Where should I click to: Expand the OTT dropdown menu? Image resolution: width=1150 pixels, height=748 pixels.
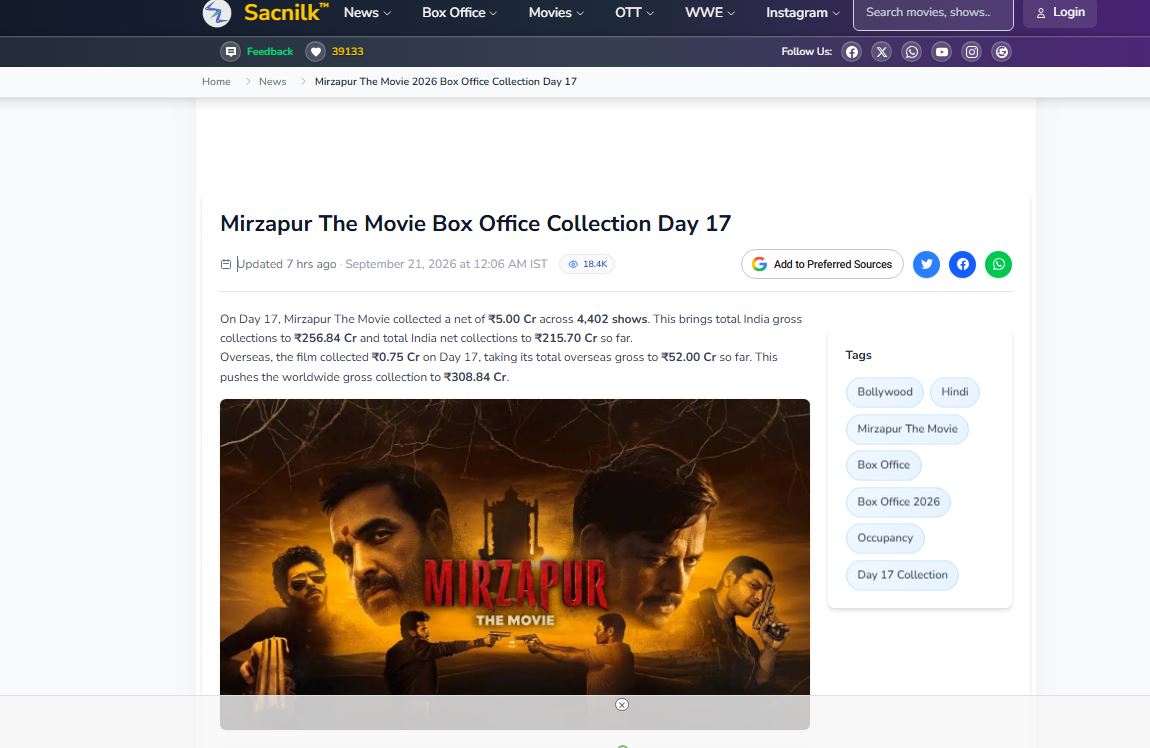pyautogui.click(x=634, y=12)
